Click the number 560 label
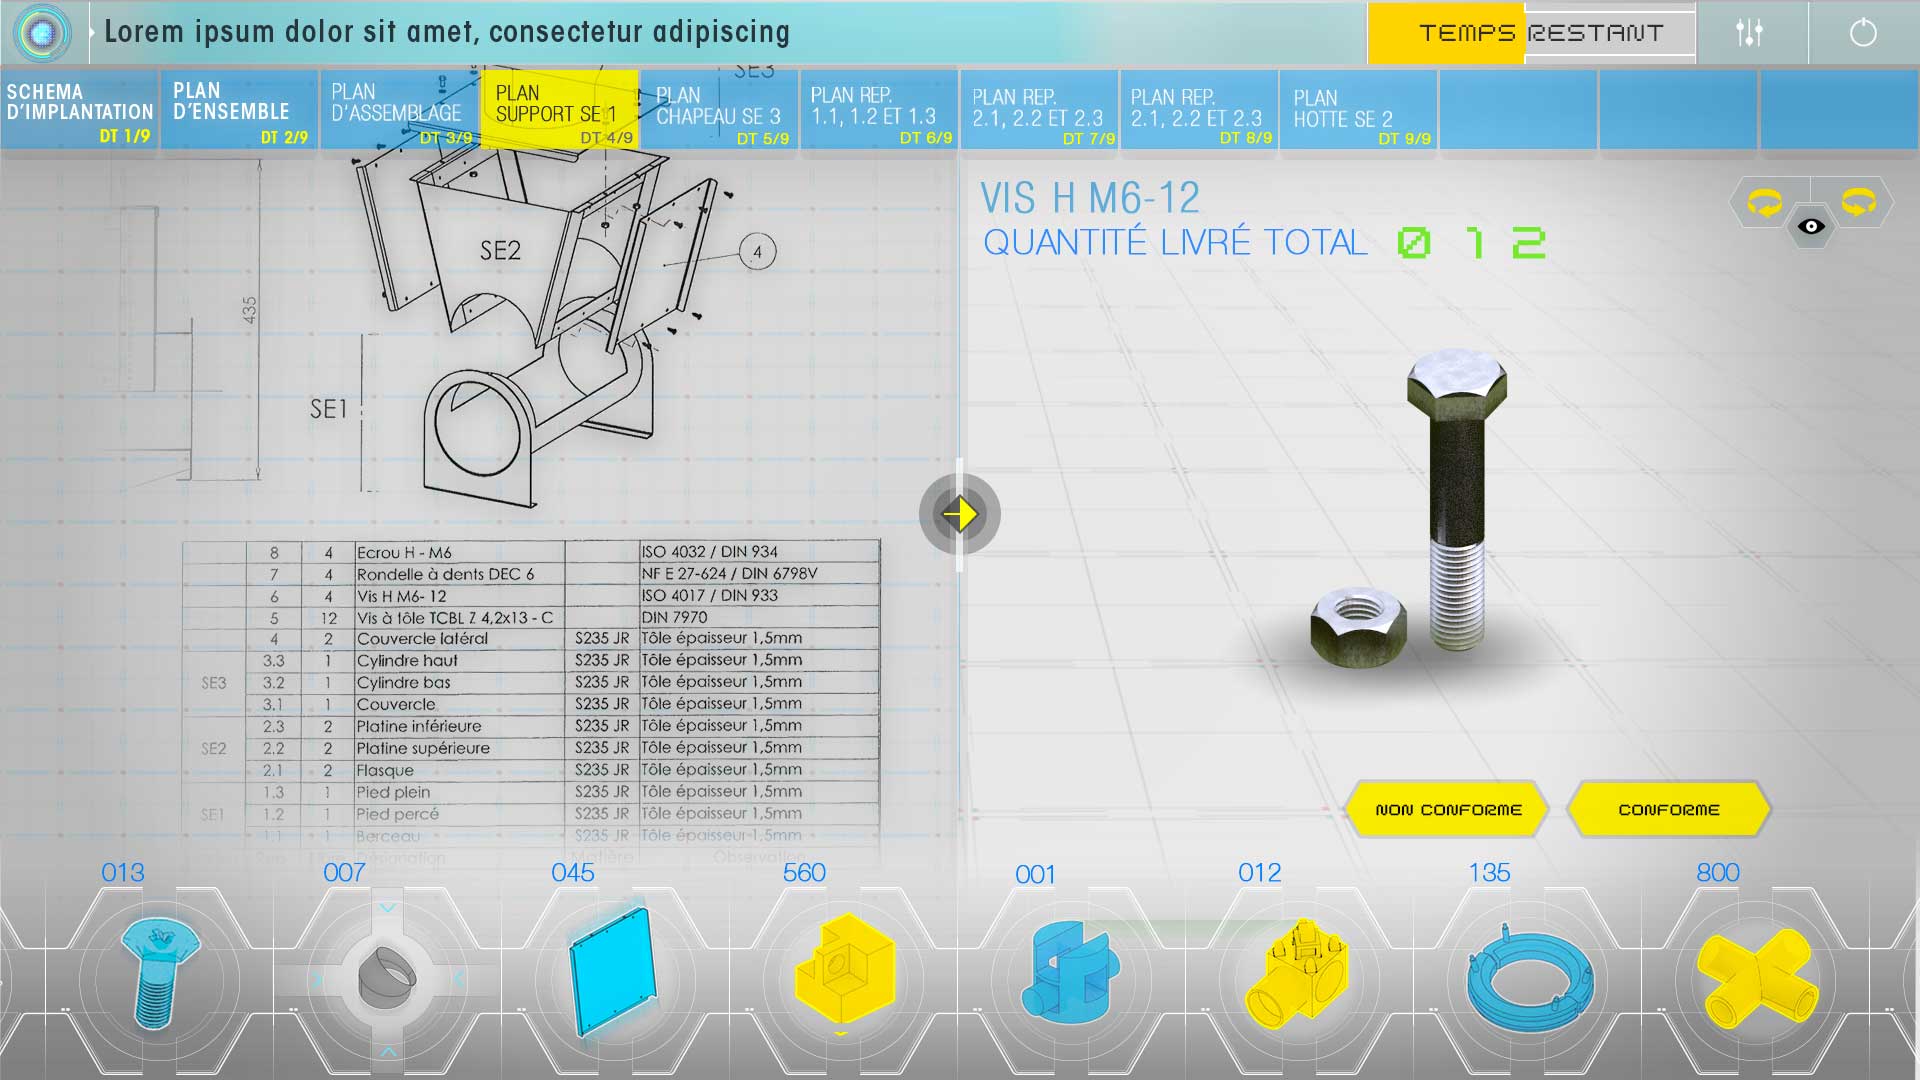This screenshot has width=1920, height=1080. pos(804,872)
